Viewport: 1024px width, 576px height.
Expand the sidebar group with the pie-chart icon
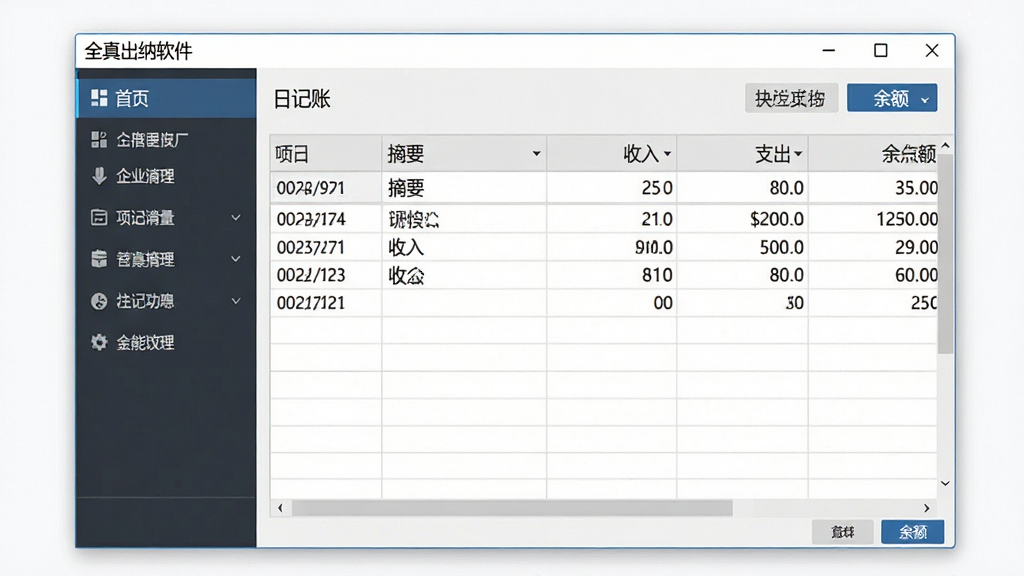[x=236, y=301]
